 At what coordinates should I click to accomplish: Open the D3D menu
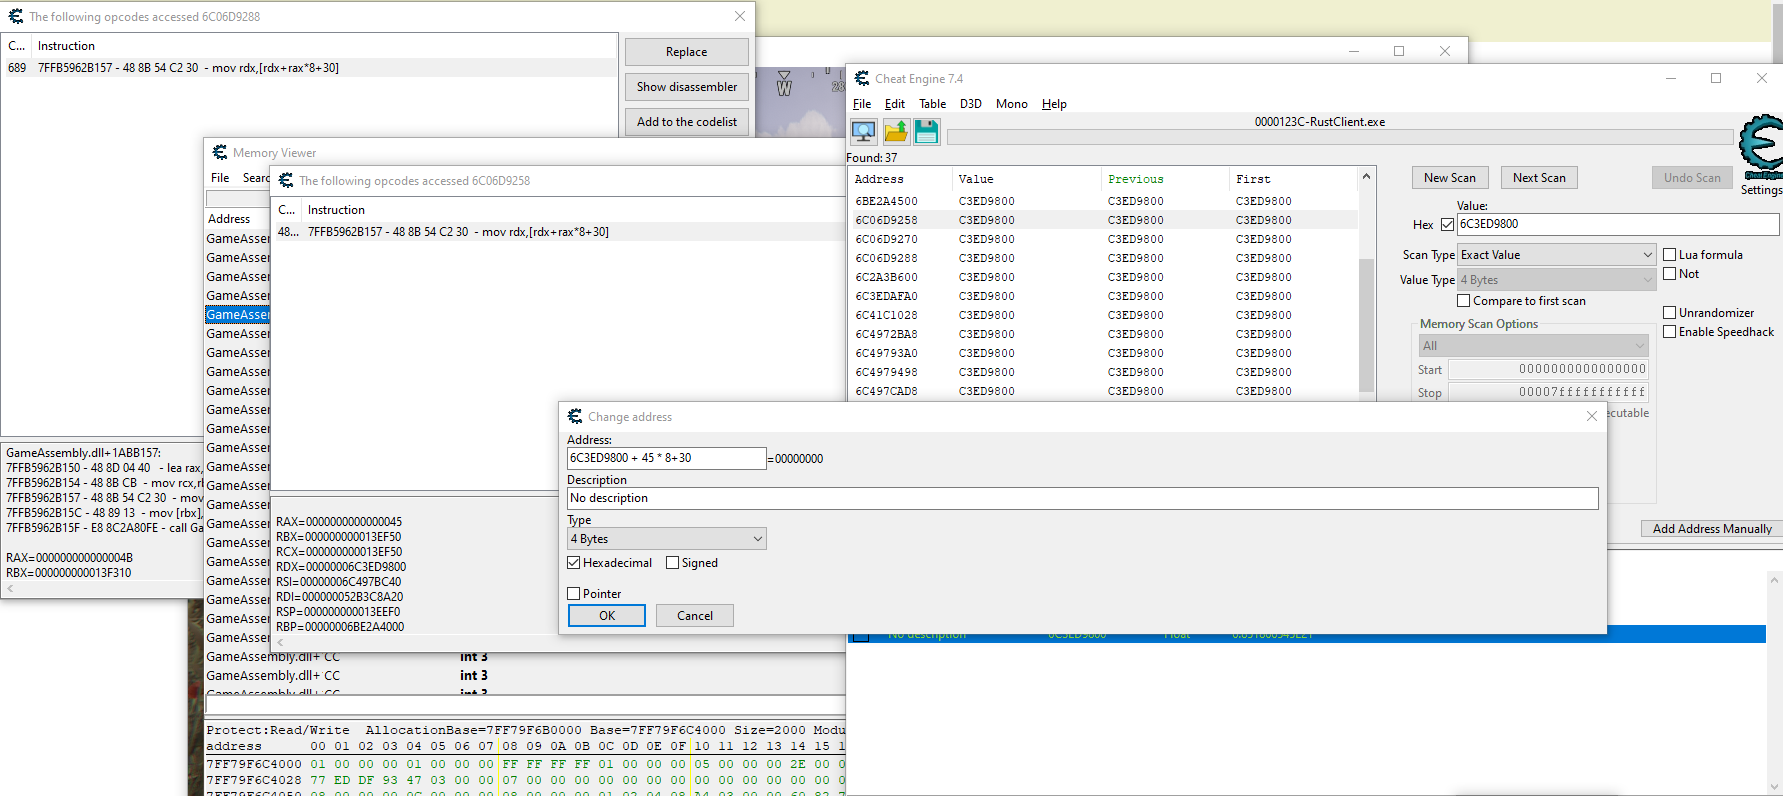(x=971, y=104)
